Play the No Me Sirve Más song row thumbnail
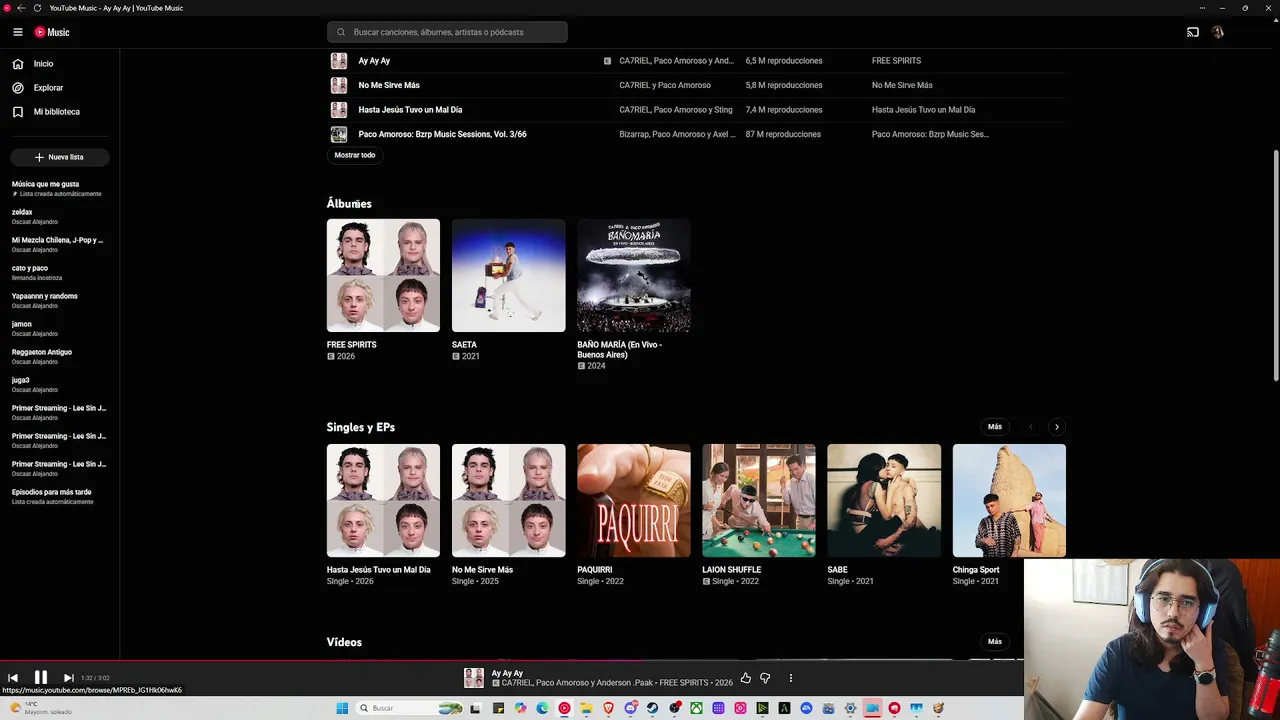 (x=339, y=85)
